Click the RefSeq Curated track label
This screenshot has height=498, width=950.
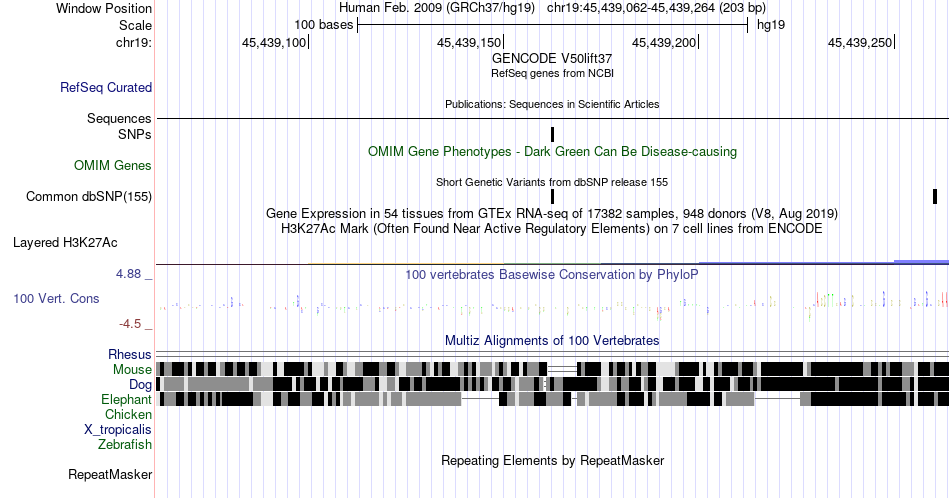(105, 88)
